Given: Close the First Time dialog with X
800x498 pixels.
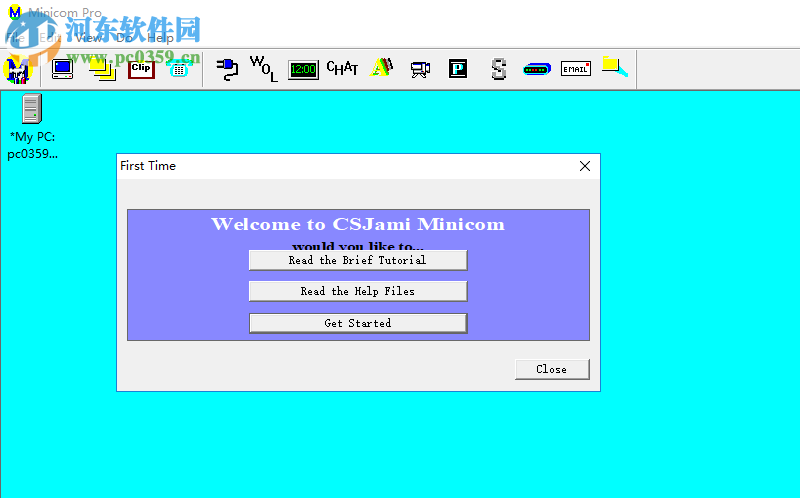Looking at the screenshot, I should pyautogui.click(x=585, y=166).
